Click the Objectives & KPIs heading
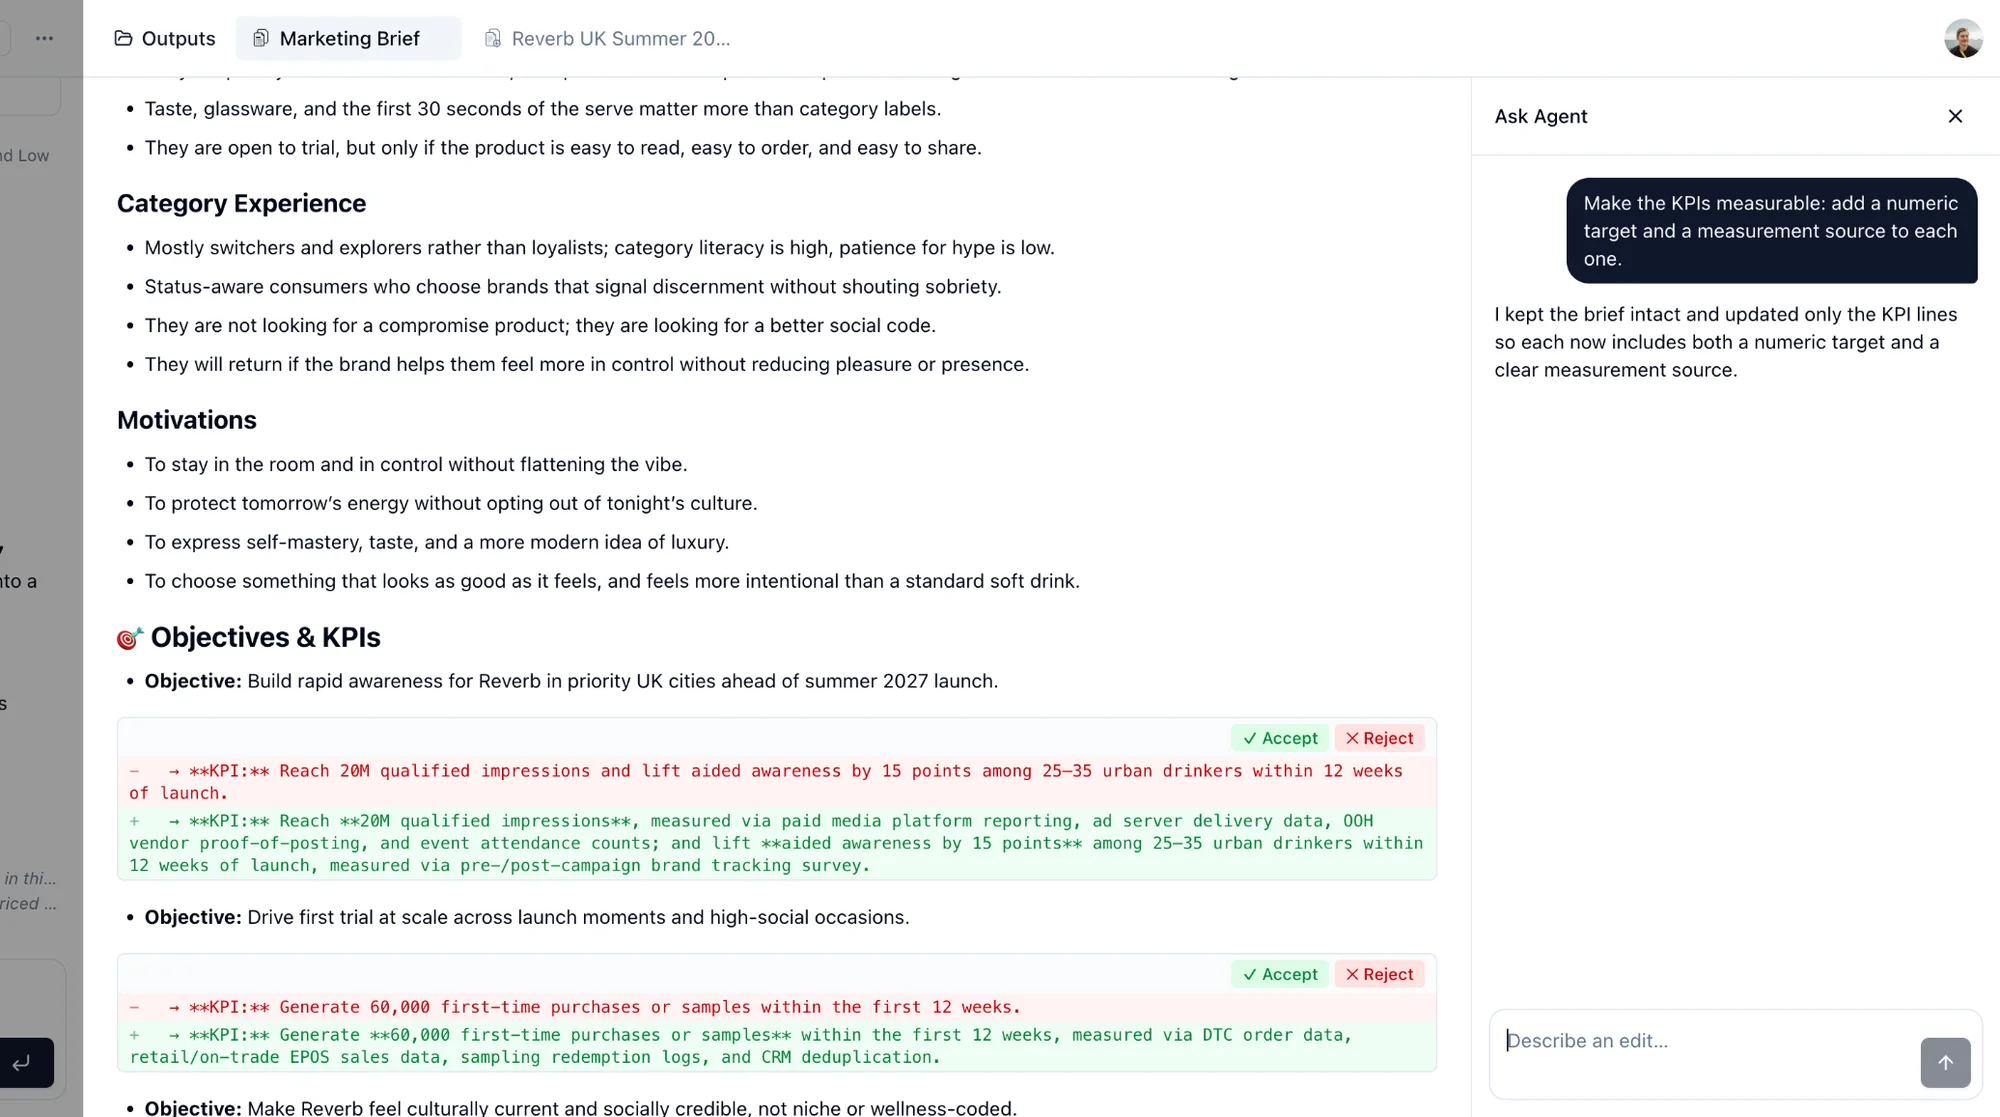 pyautogui.click(x=265, y=637)
